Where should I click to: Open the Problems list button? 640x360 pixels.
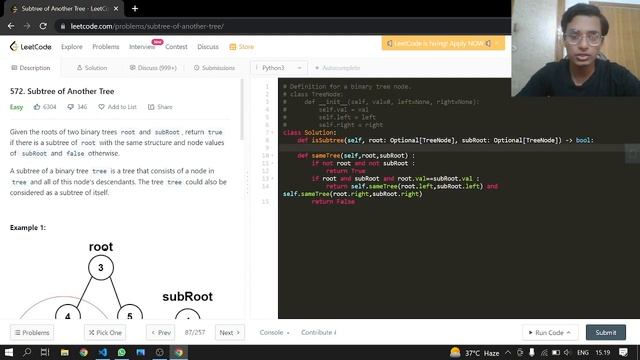coord(32,333)
